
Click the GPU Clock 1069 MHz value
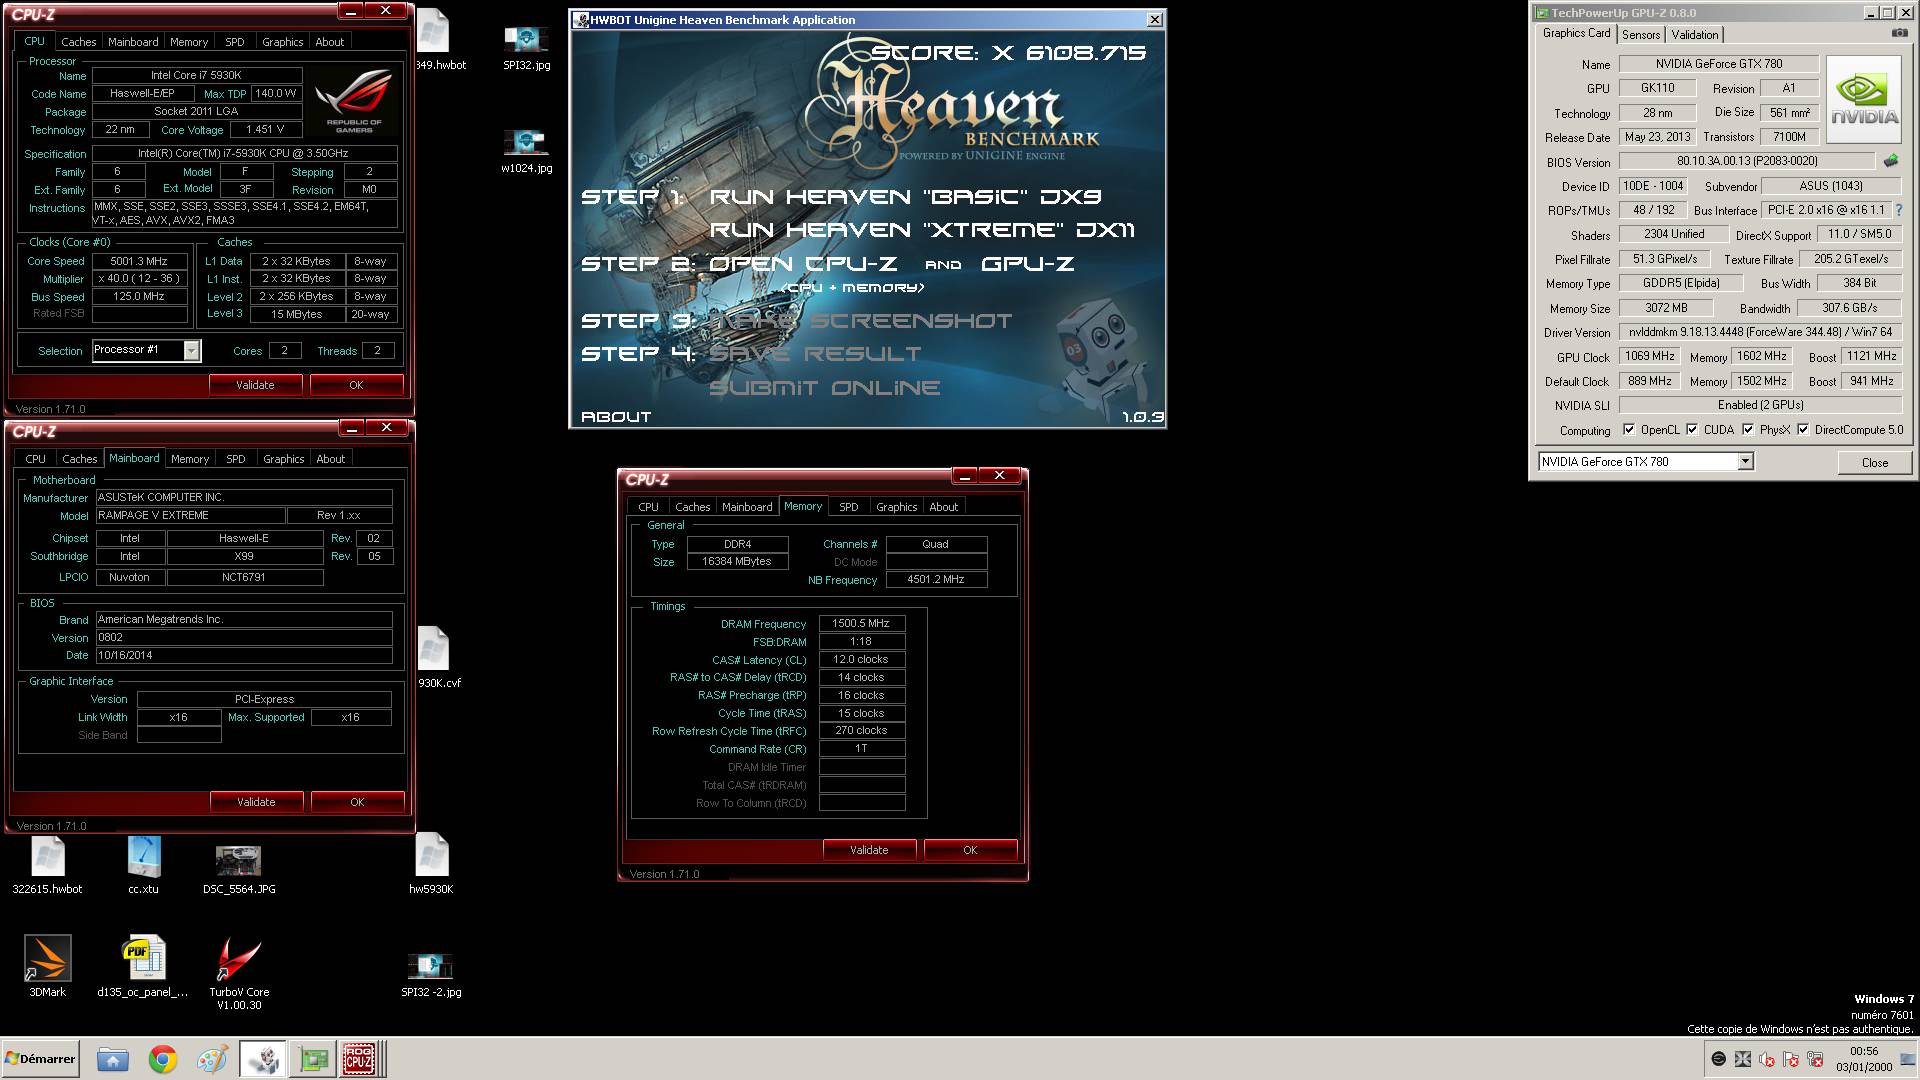point(1650,356)
